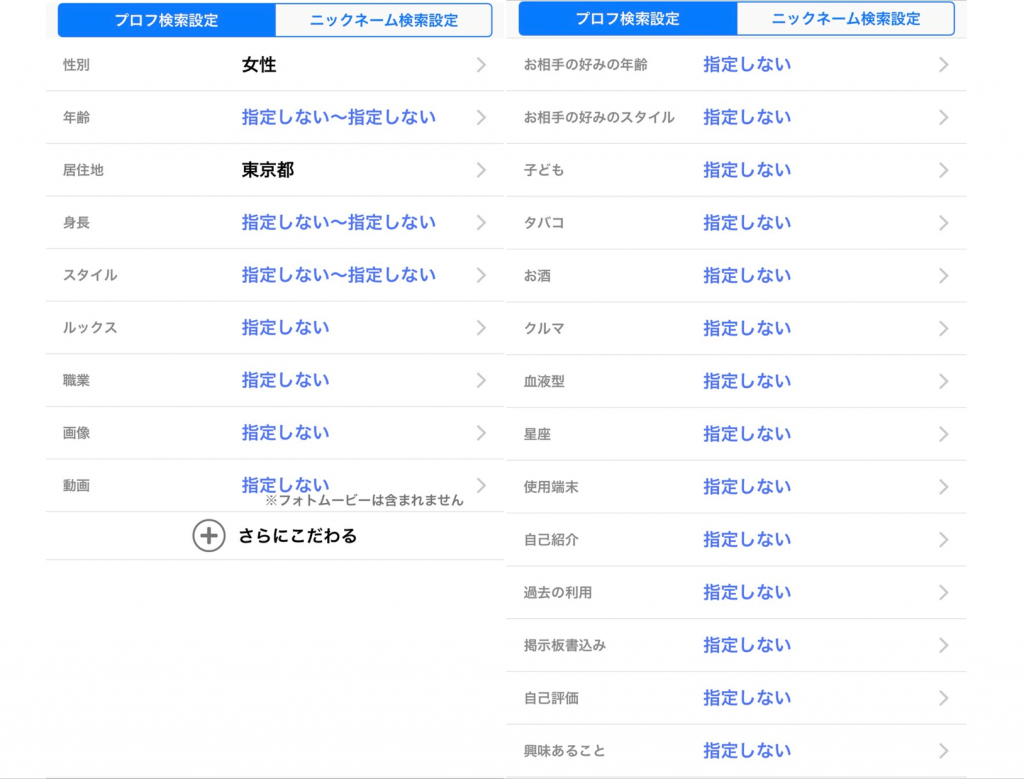
Task: Click the blue 指定しない value for 職業
Action: 285,380
